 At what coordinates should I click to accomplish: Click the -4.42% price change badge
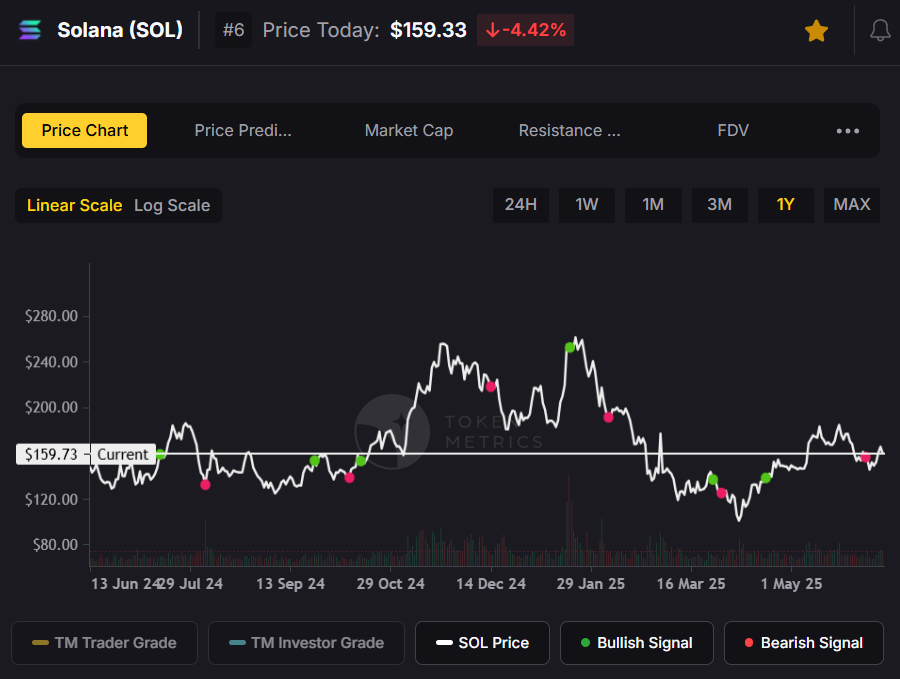[525, 30]
